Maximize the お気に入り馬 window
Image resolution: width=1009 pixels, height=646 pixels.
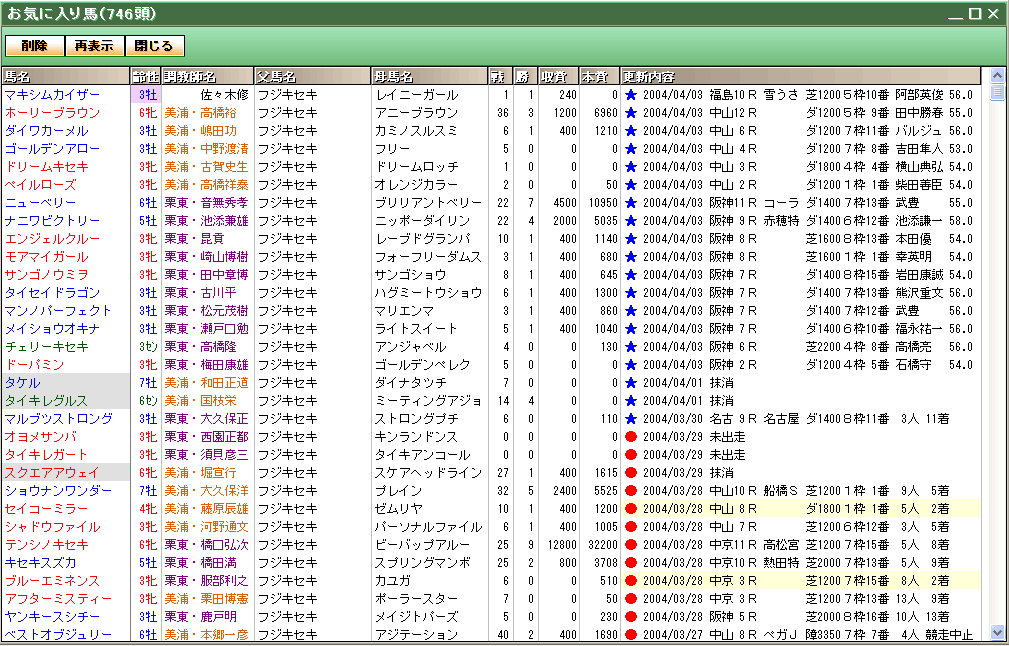click(974, 14)
